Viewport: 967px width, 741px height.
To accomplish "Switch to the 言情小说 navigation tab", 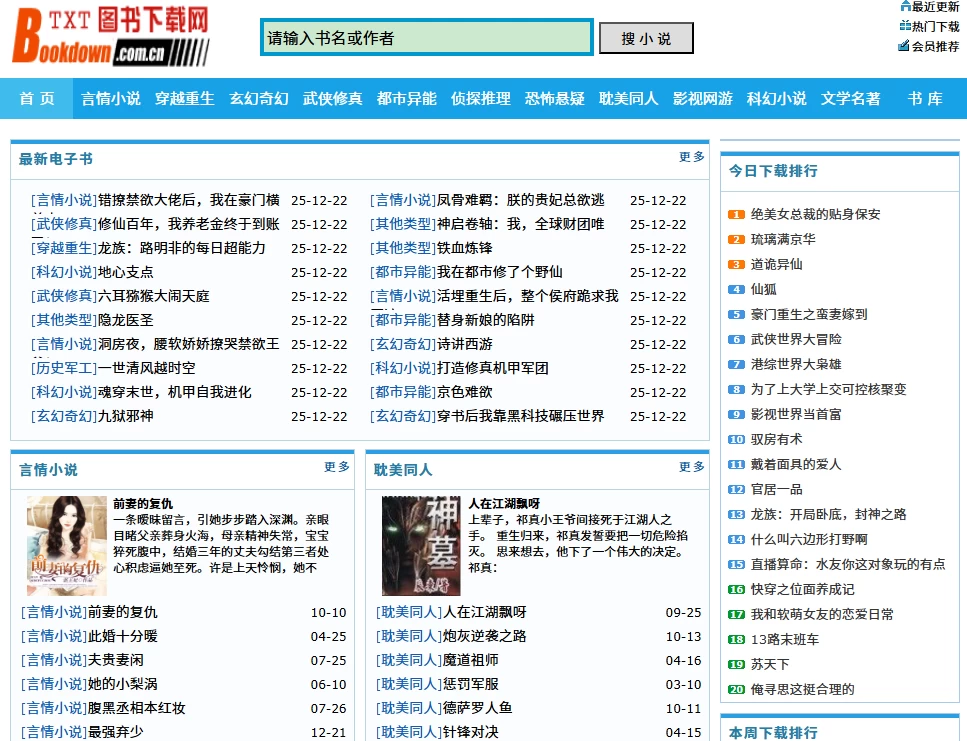I will pyautogui.click(x=112, y=99).
